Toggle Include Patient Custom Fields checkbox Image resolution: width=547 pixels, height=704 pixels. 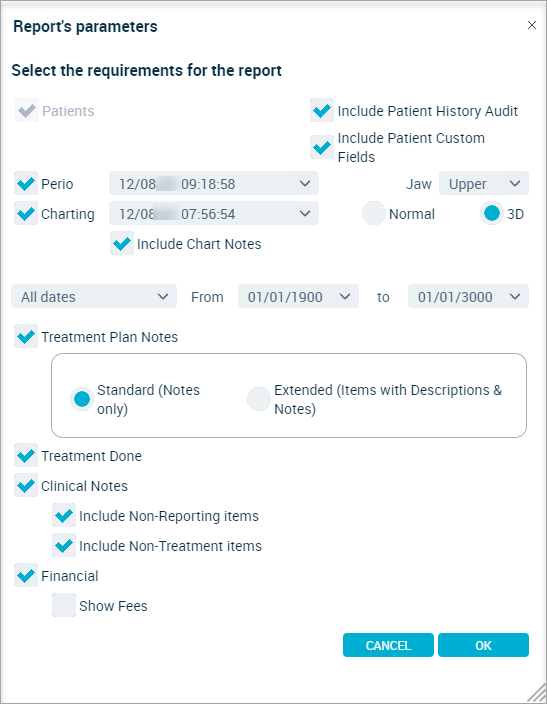click(x=322, y=147)
